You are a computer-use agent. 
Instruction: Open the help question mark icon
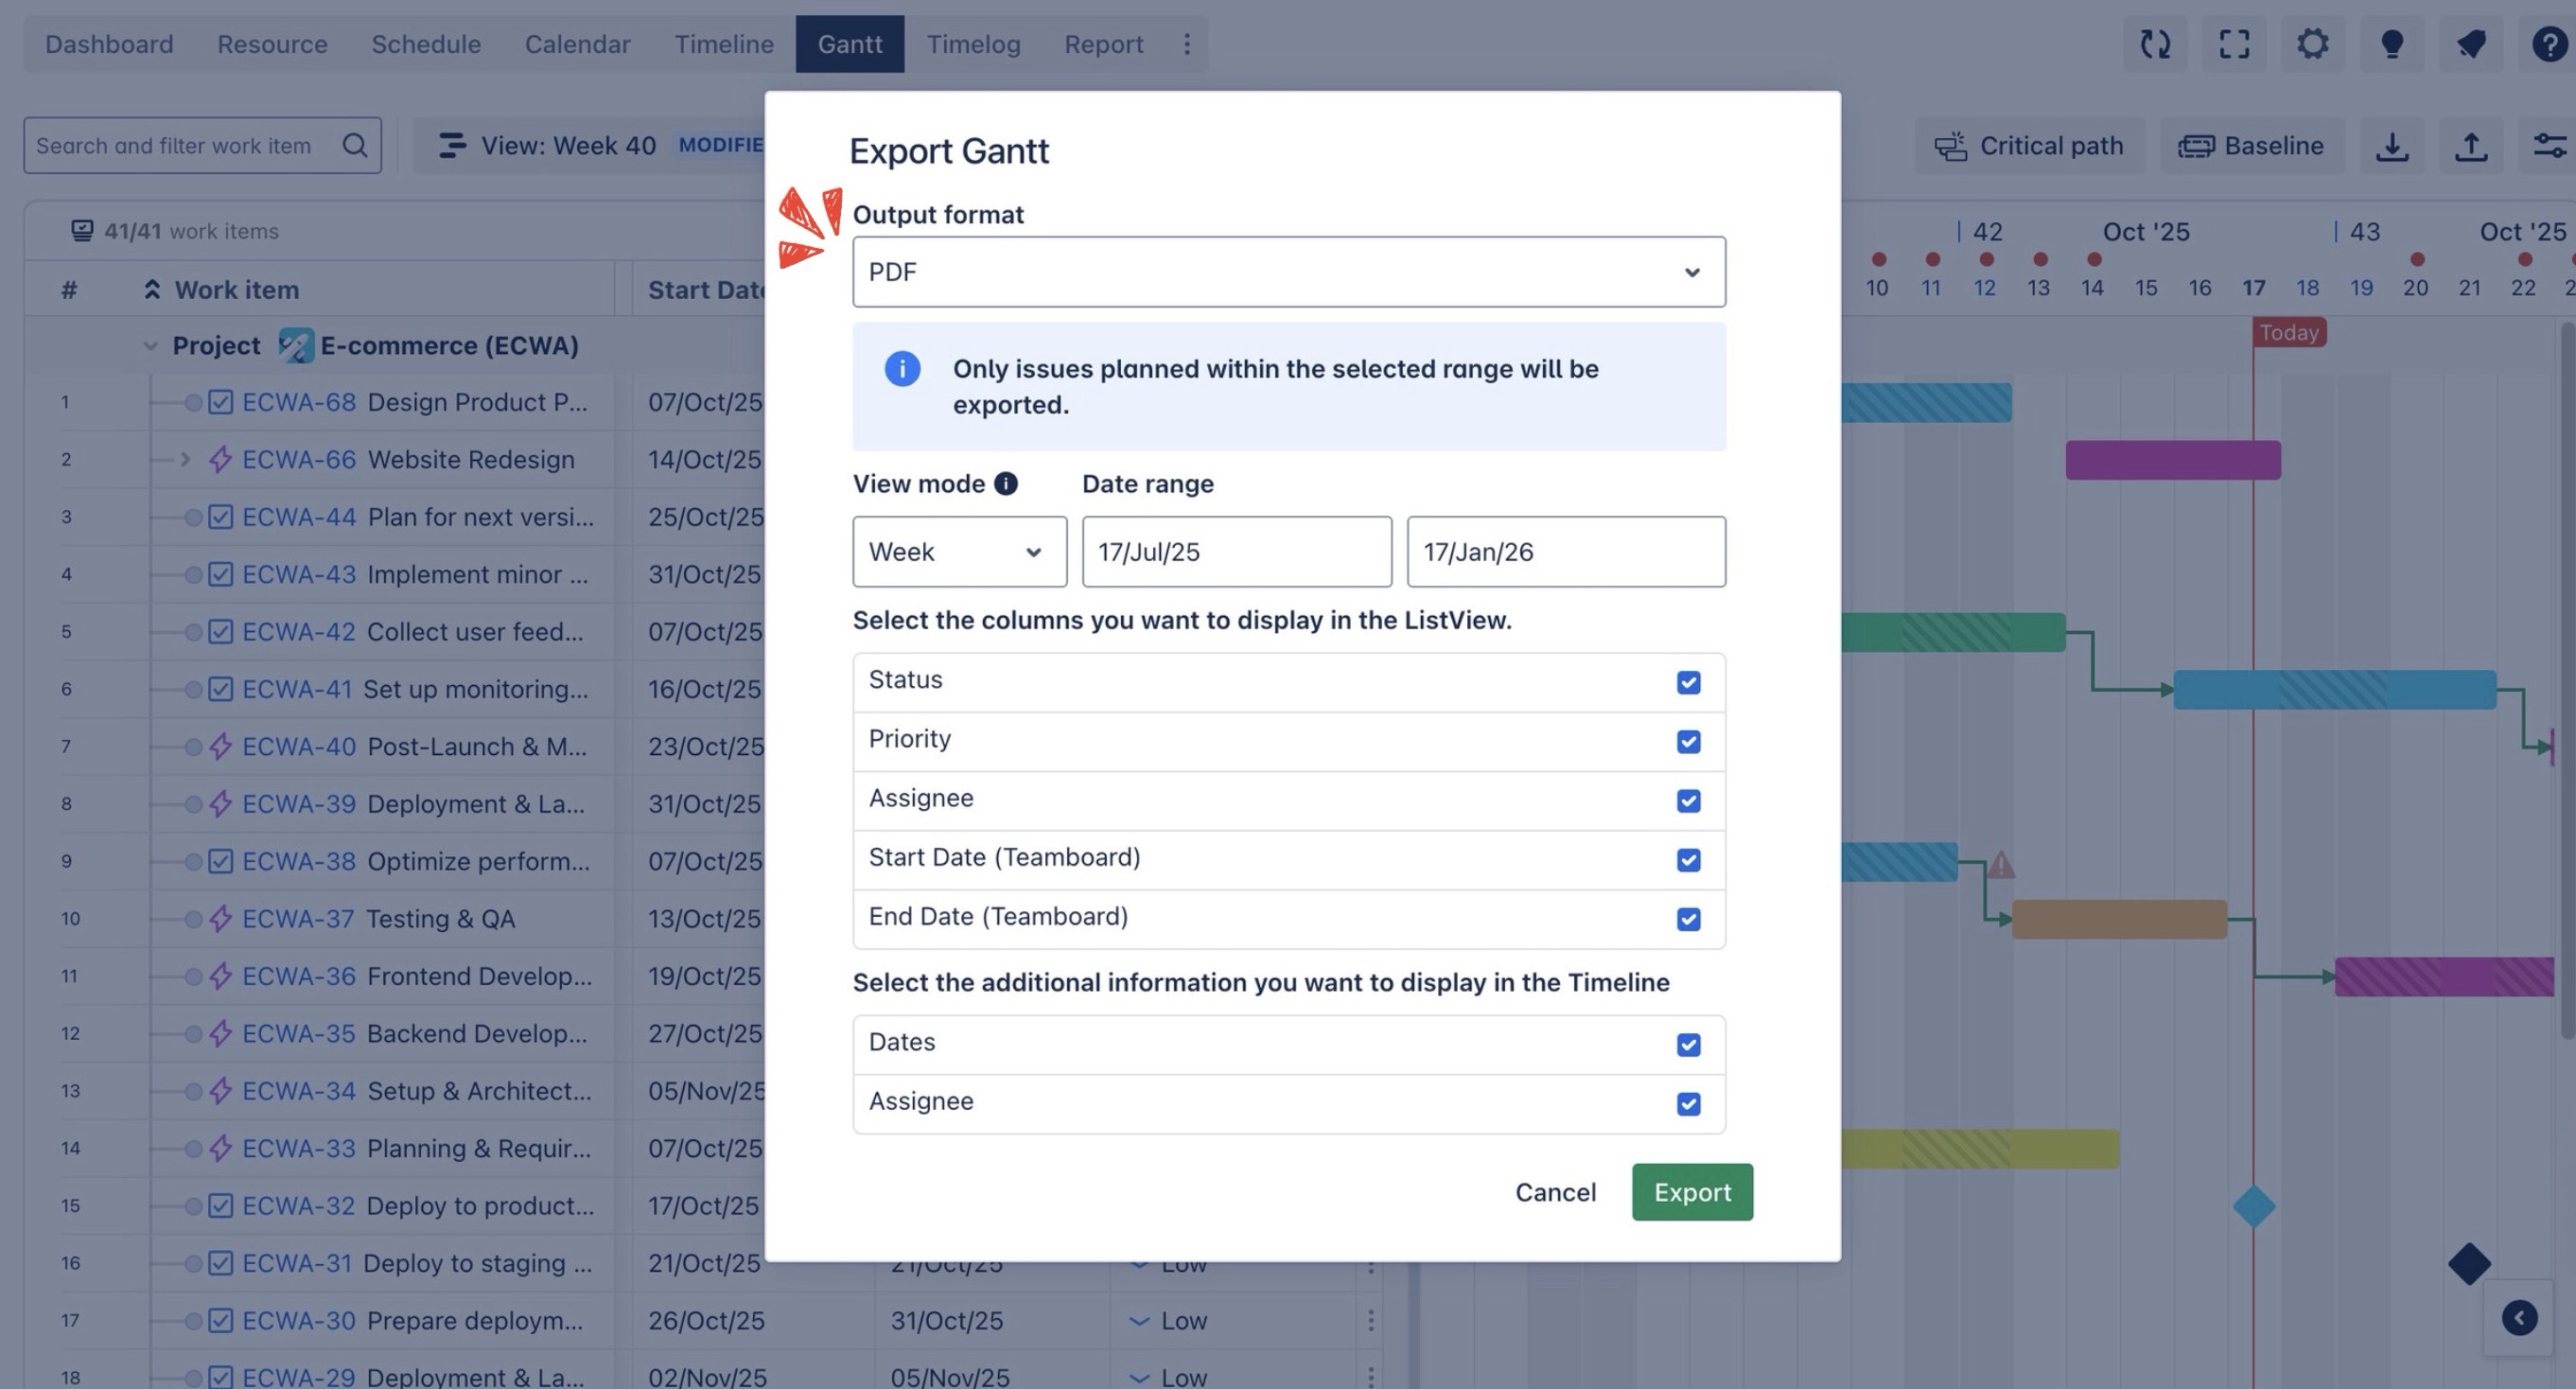click(x=2549, y=44)
